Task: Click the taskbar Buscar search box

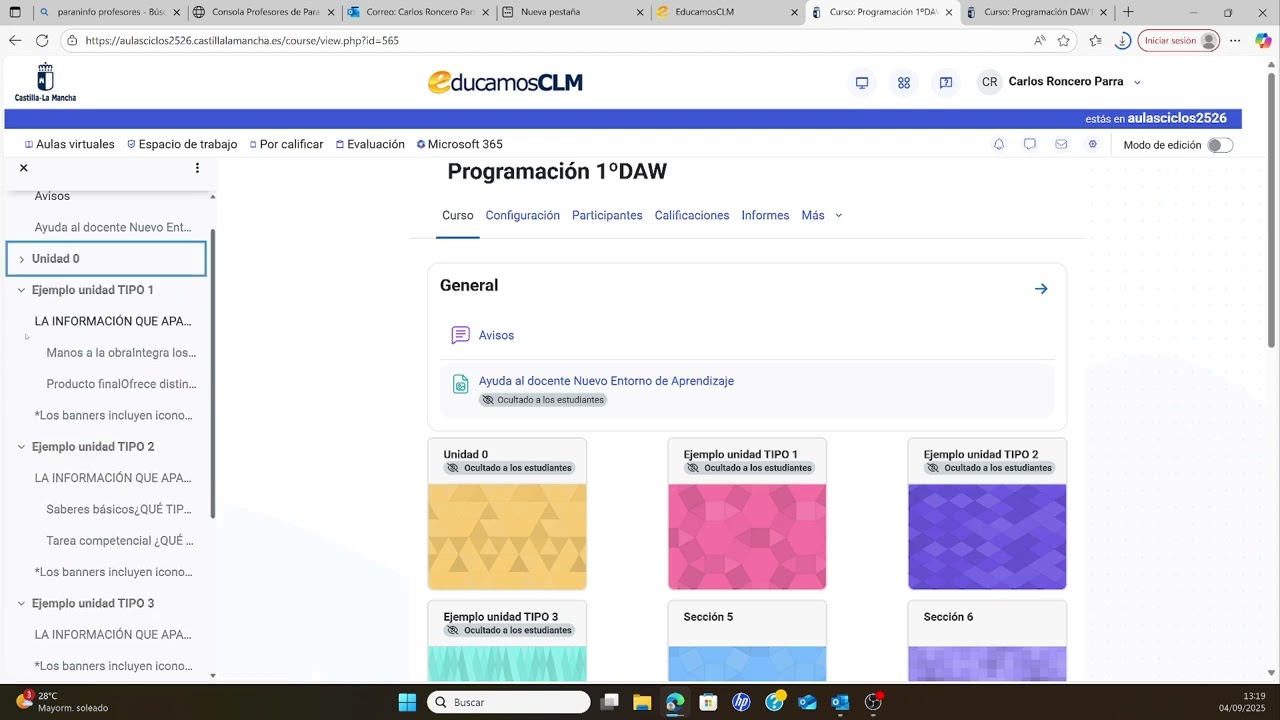Action: pyautogui.click(x=509, y=702)
